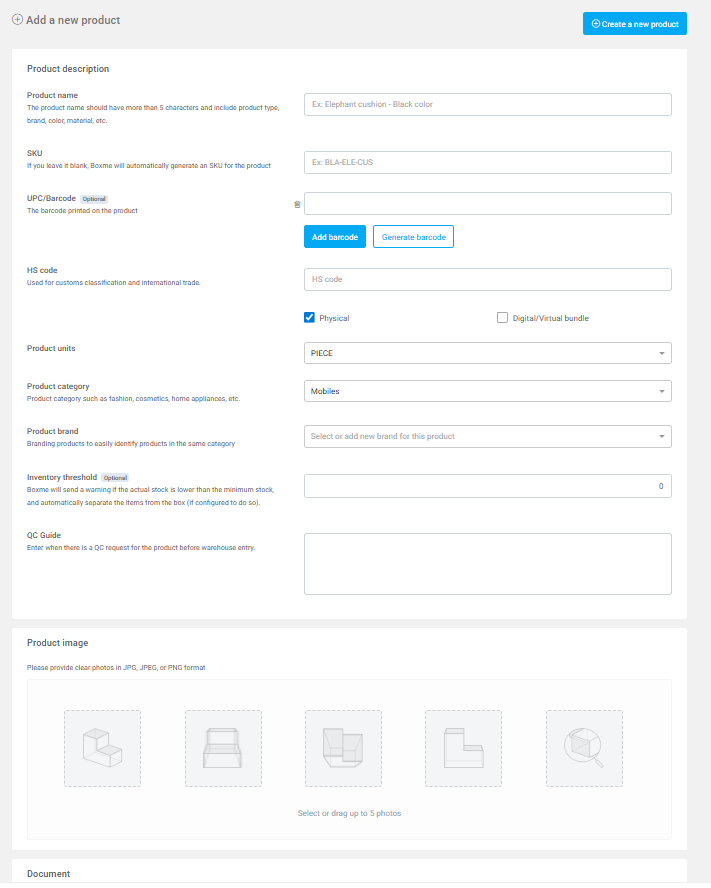Click the fourth product photo upload slot
The height and width of the screenshot is (888, 711).
[463, 748]
